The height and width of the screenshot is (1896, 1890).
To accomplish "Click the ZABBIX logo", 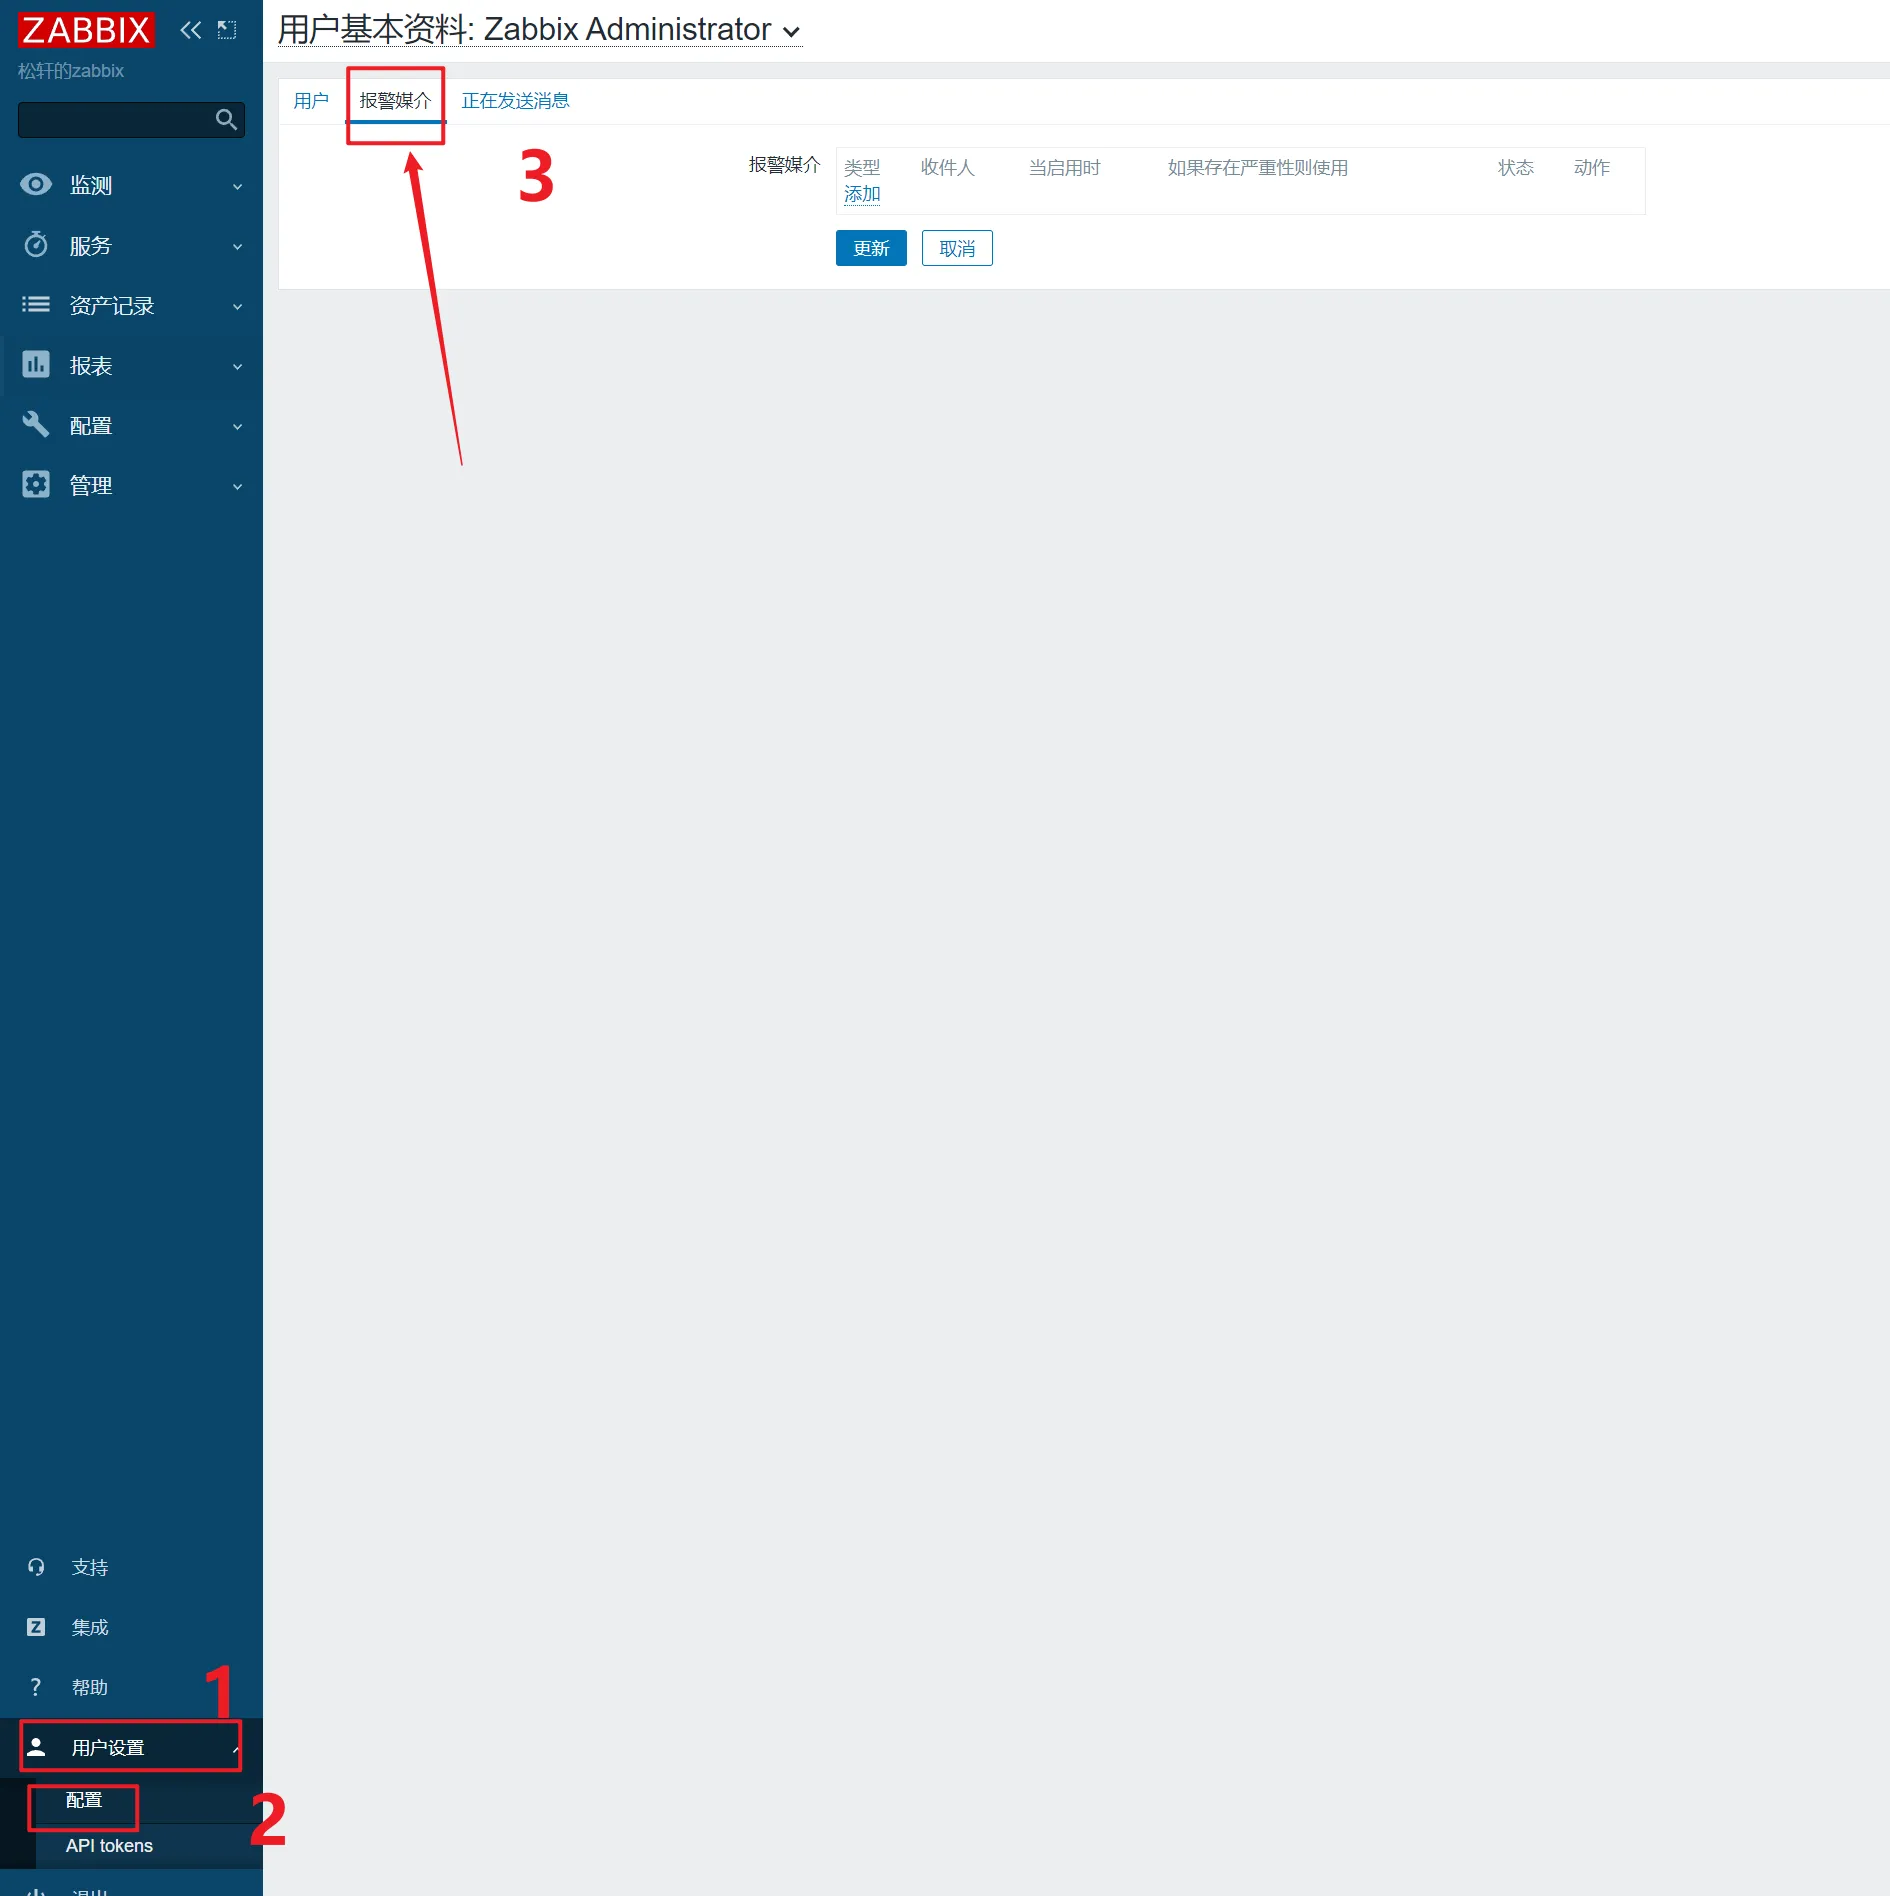I will click(x=86, y=30).
